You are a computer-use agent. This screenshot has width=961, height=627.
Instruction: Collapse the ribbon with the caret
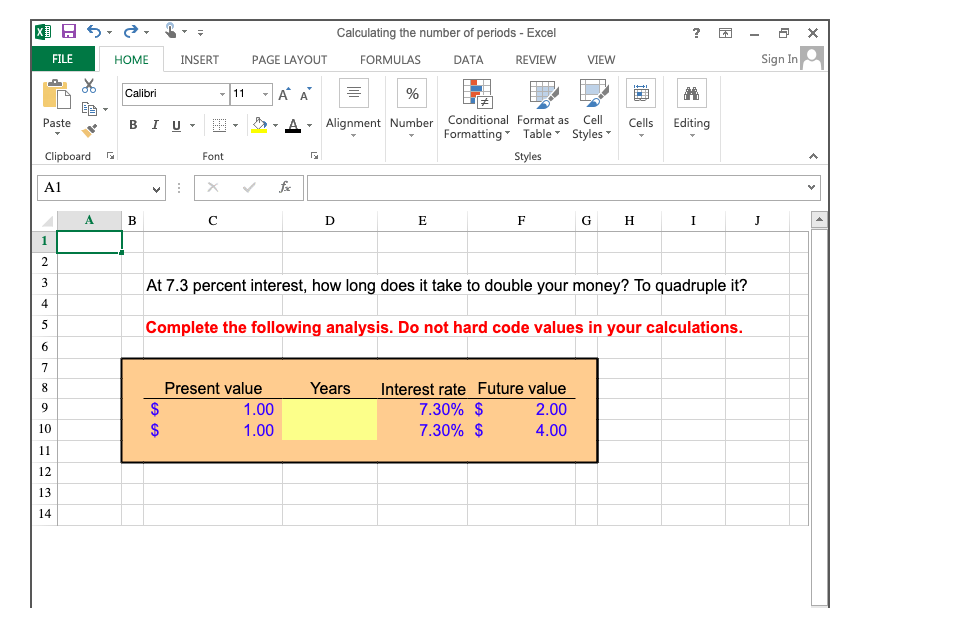coord(813,156)
